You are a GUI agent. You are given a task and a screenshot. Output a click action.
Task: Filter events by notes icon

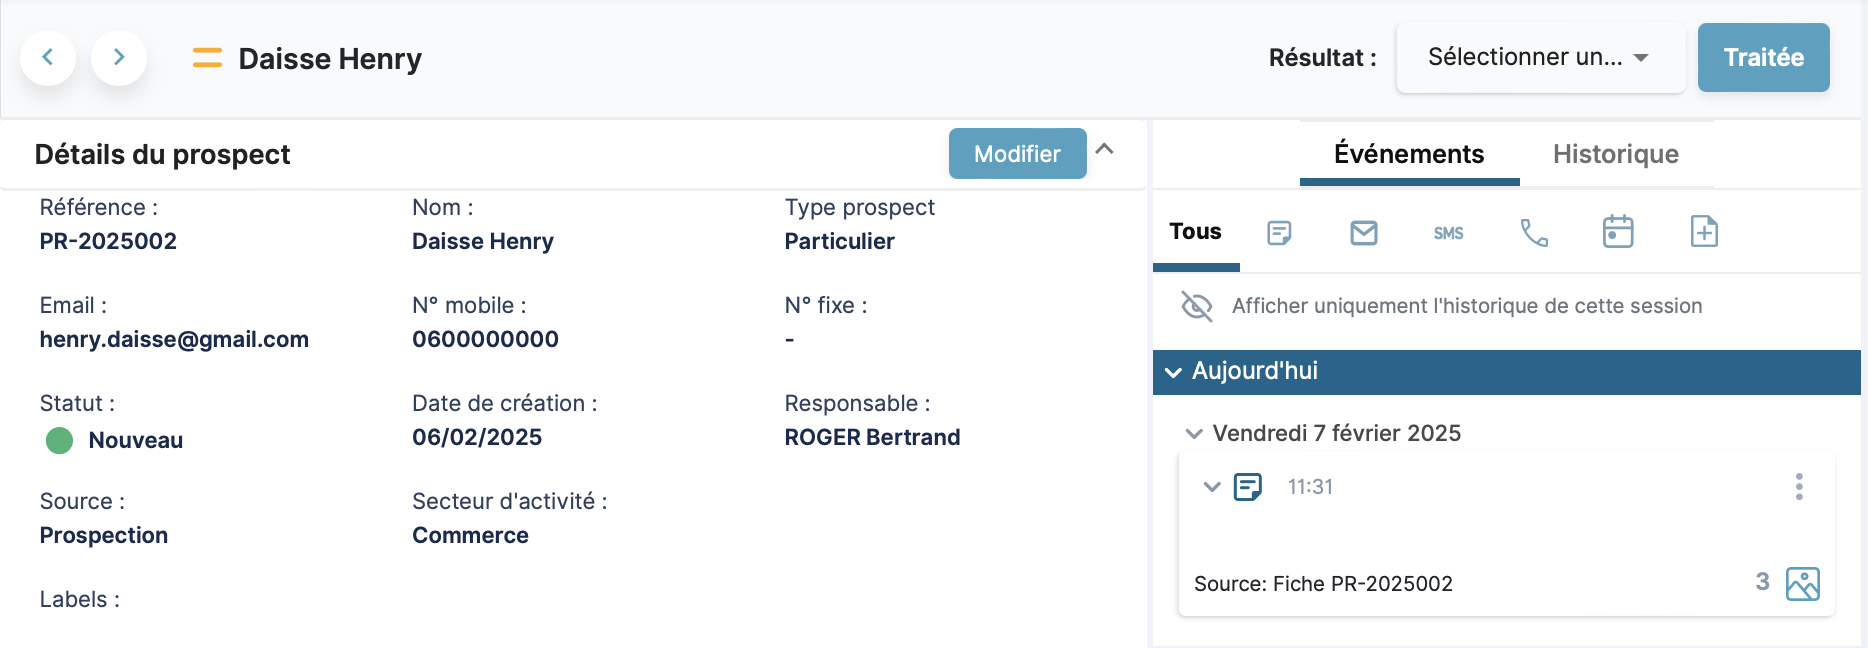(x=1279, y=233)
